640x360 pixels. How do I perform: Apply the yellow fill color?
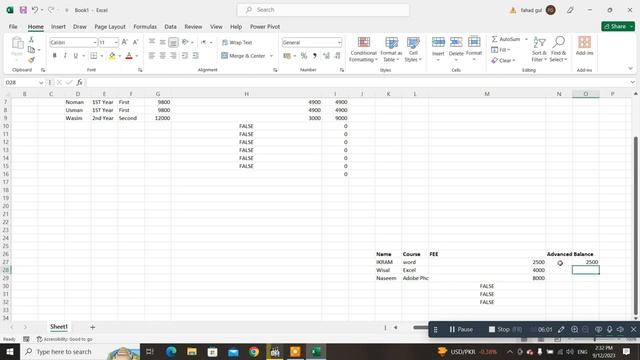[112, 56]
